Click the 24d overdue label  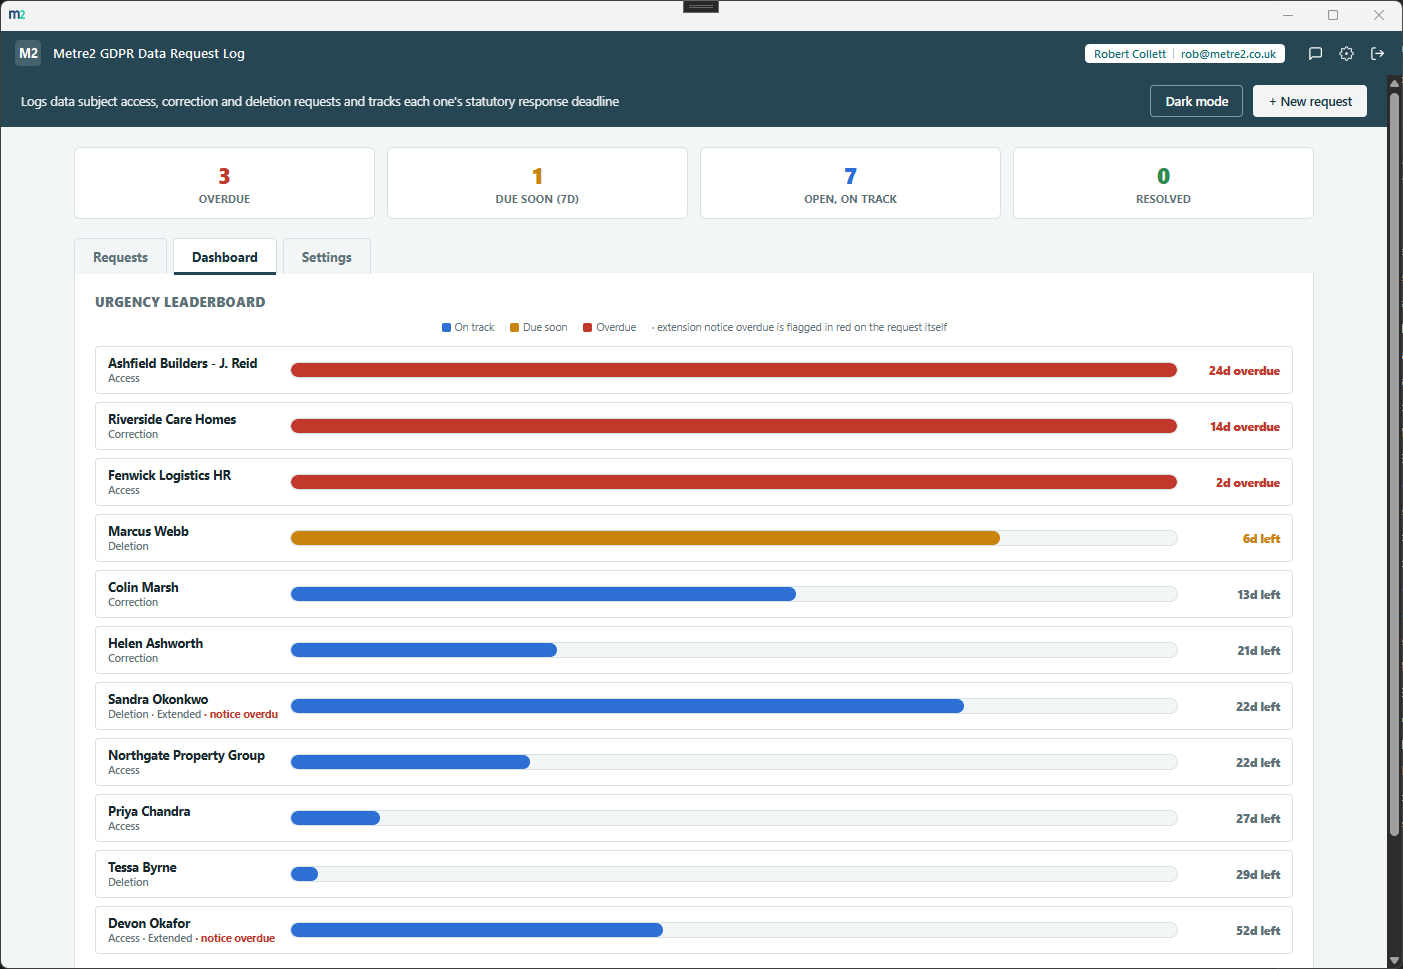pyautogui.click(x=1244, y=371)
